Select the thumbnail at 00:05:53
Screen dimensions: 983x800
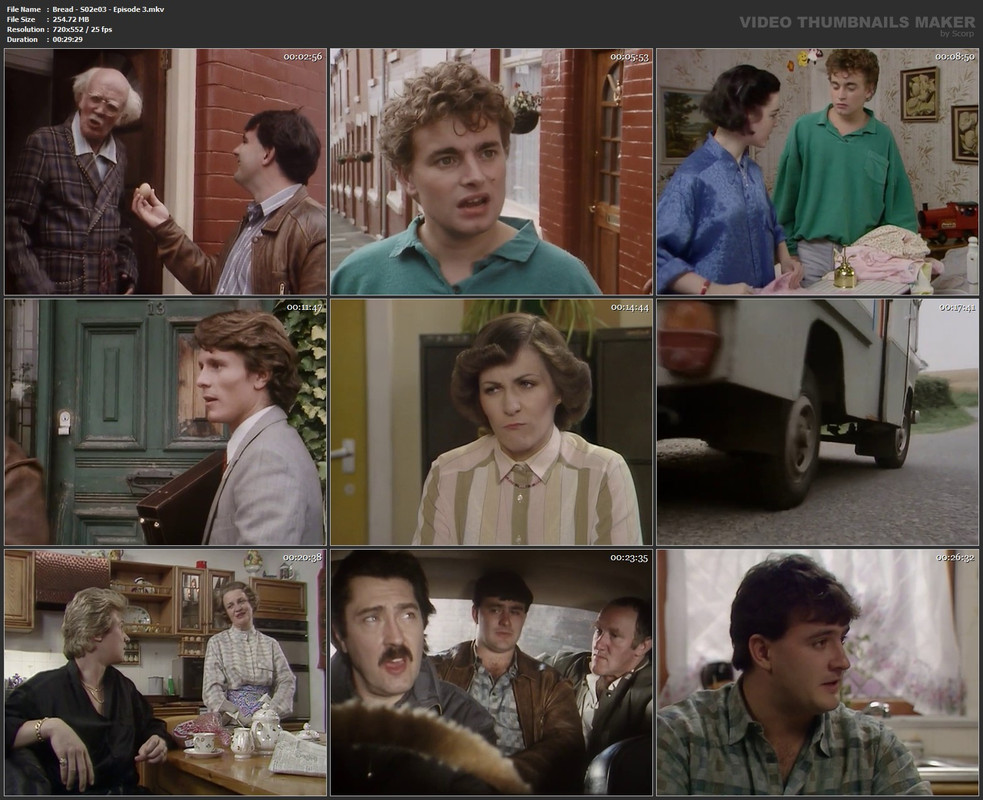click(492, 172)
